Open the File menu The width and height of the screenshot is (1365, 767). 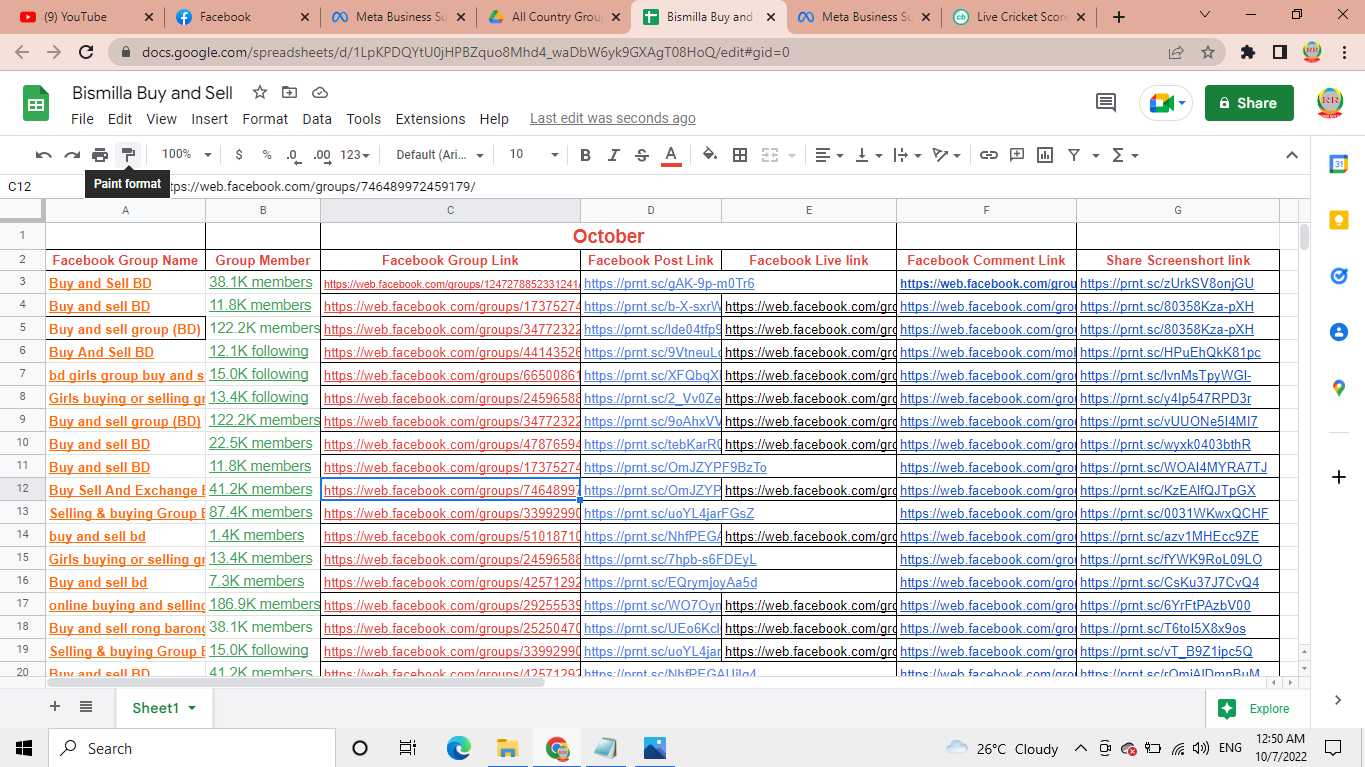(82, 118)
